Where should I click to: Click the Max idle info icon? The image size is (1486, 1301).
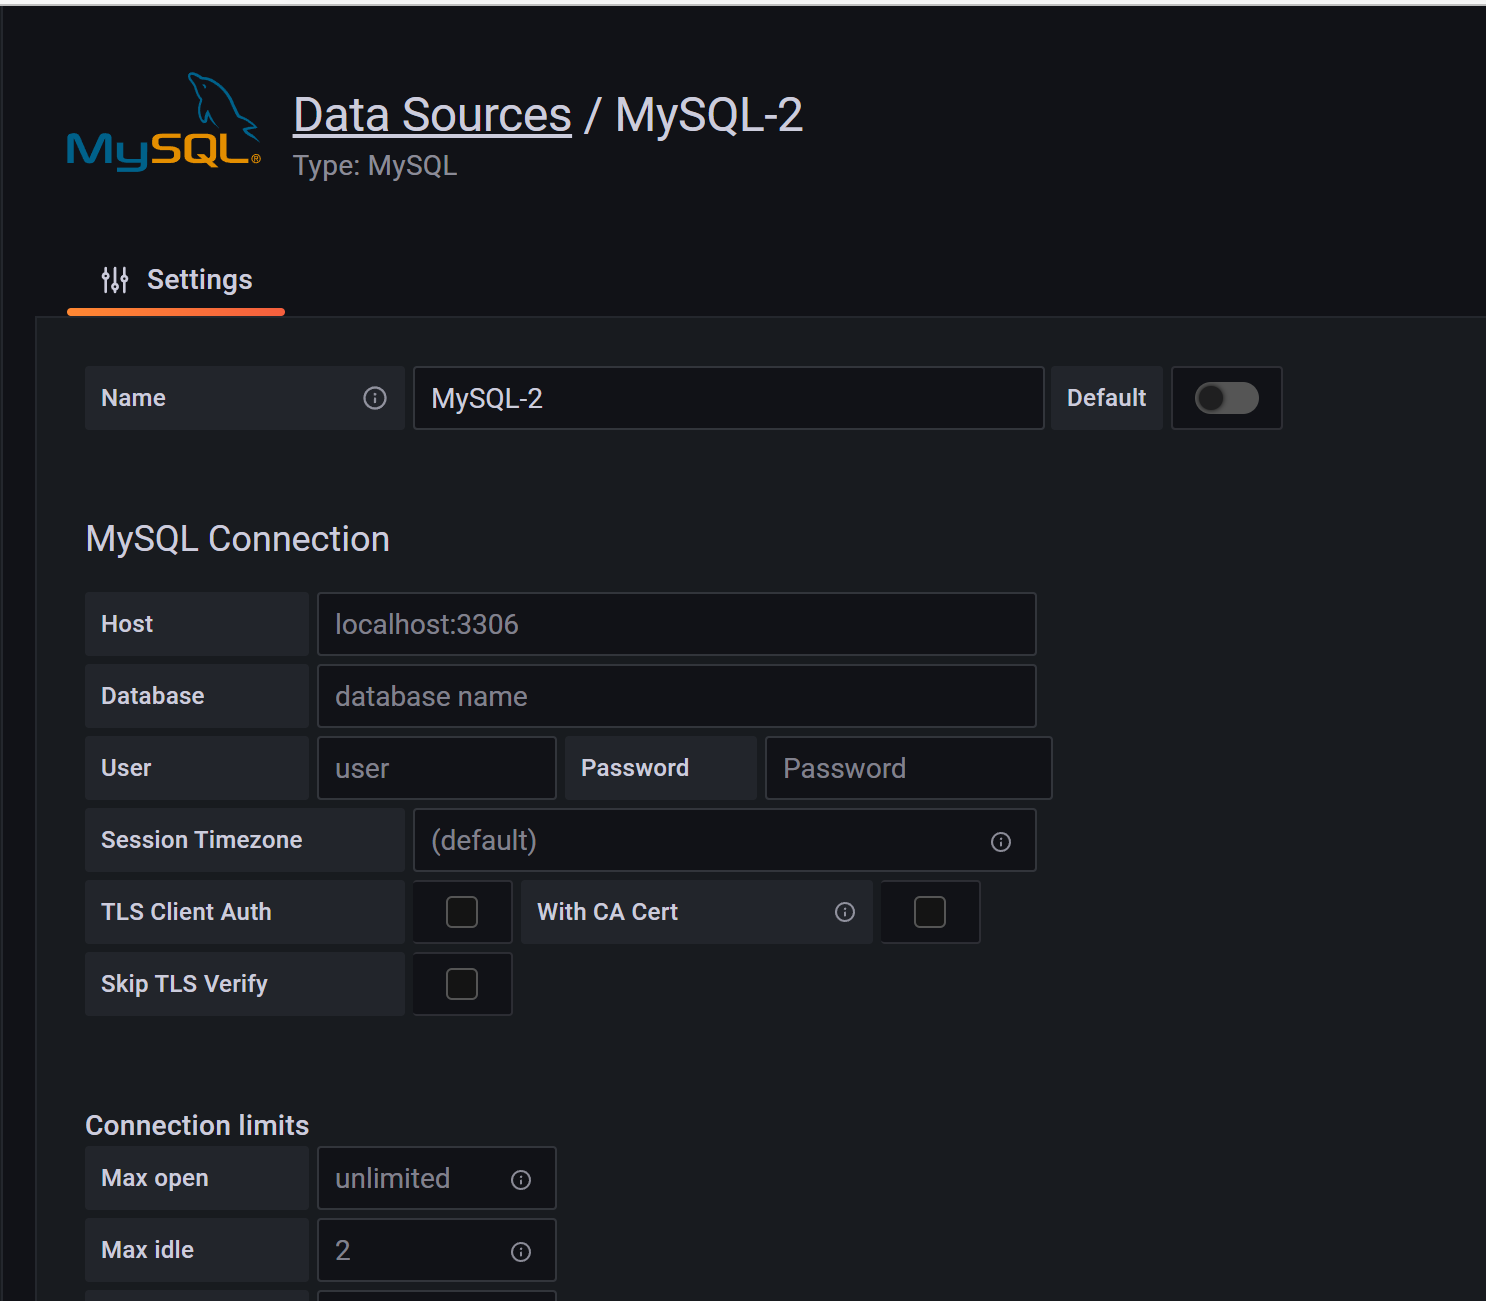[520, 1251]
